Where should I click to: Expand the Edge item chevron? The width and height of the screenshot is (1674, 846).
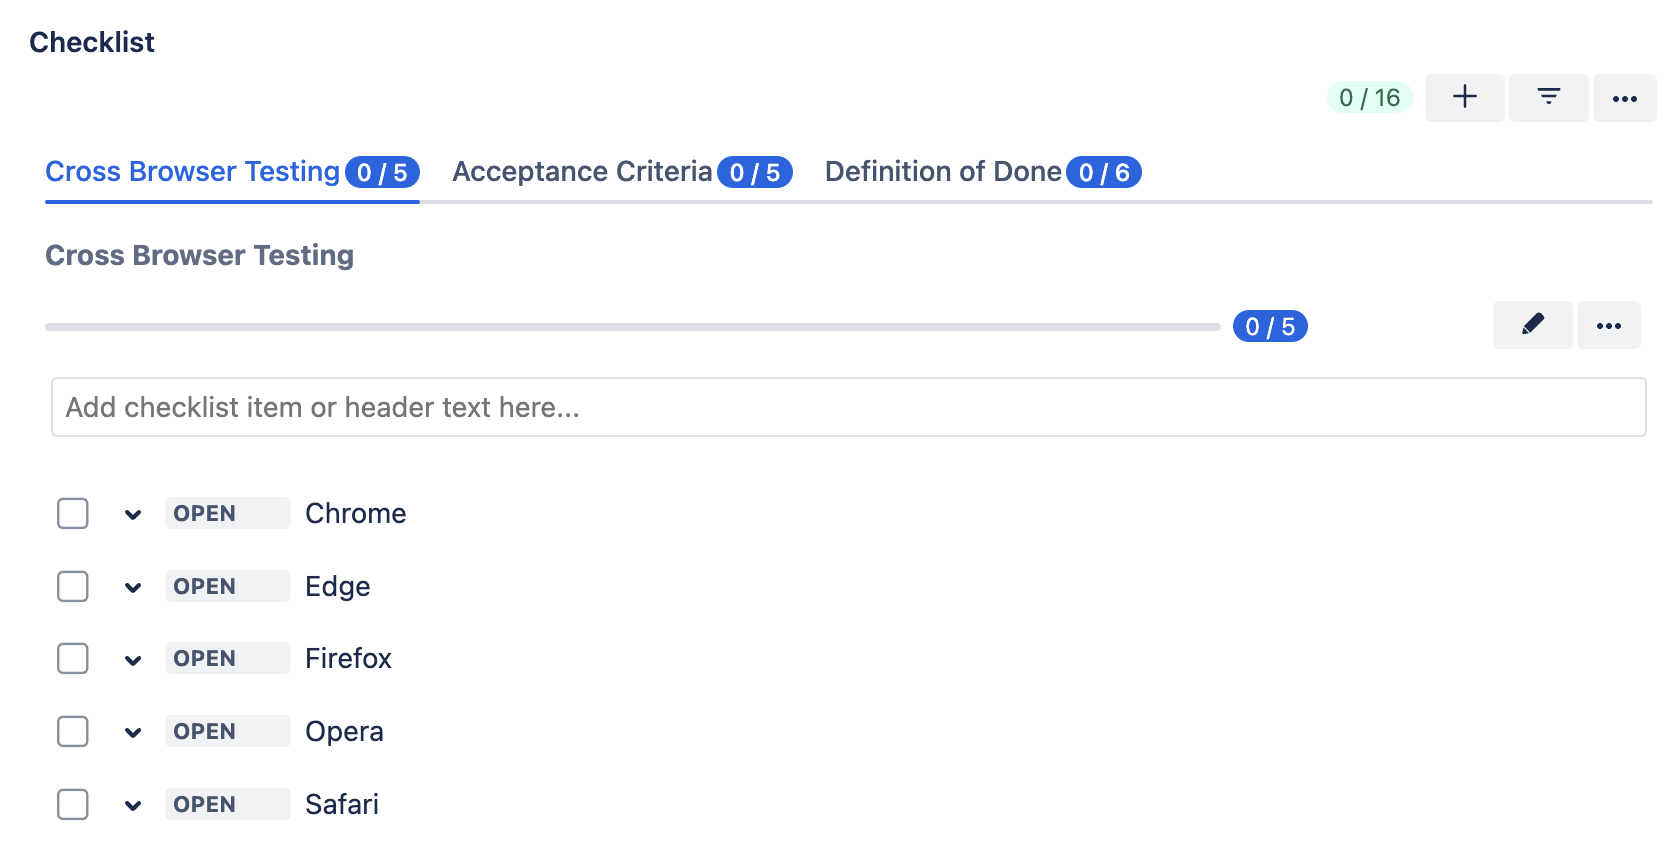point(133,587)
